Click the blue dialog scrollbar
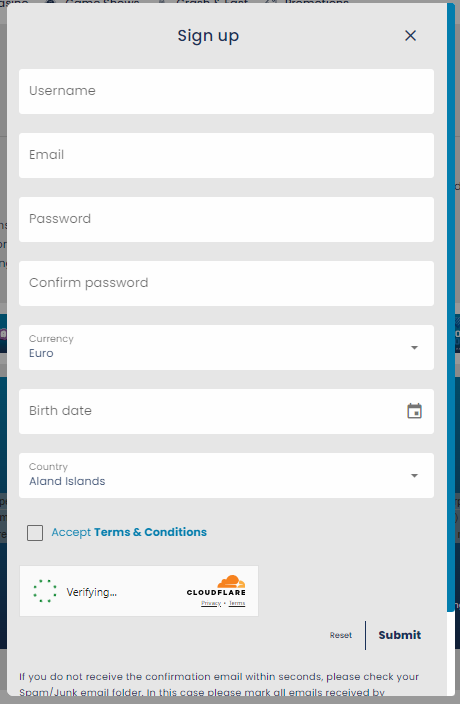Screen dimensions: 460x704 click(x=451, y=308)
